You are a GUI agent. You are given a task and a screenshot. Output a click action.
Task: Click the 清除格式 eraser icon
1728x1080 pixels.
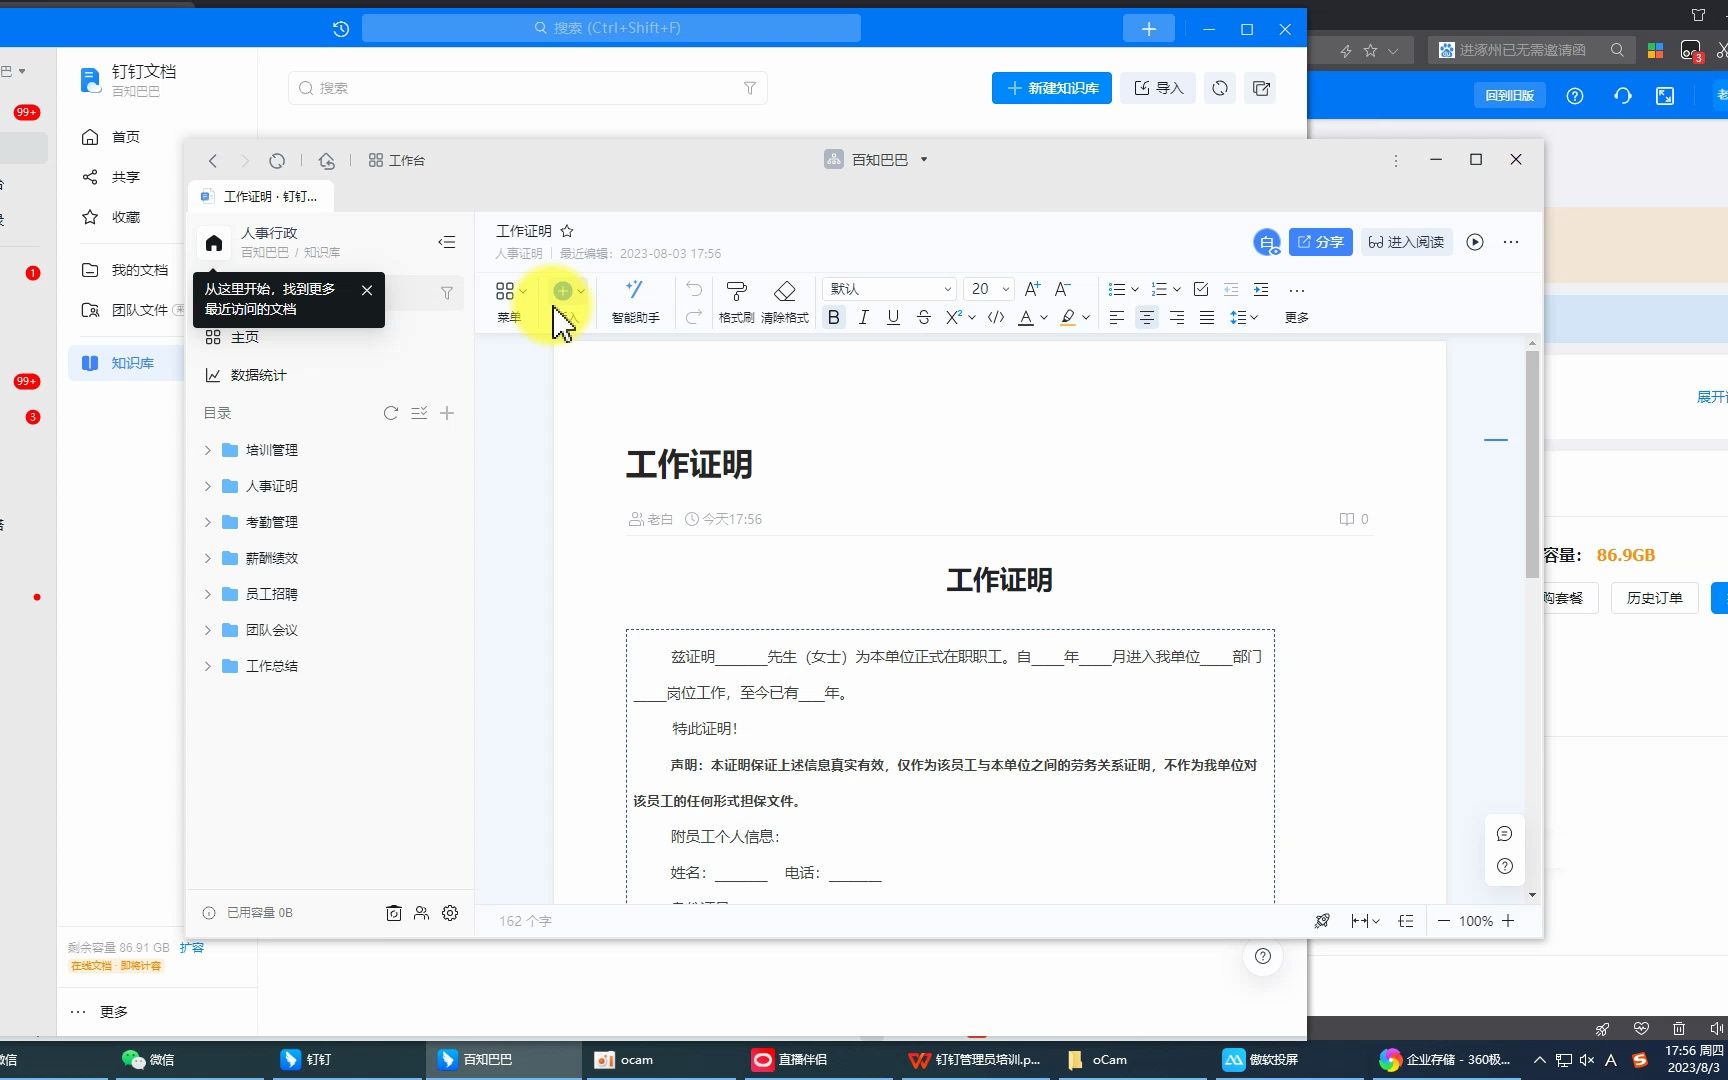click(x=785, y=301)
